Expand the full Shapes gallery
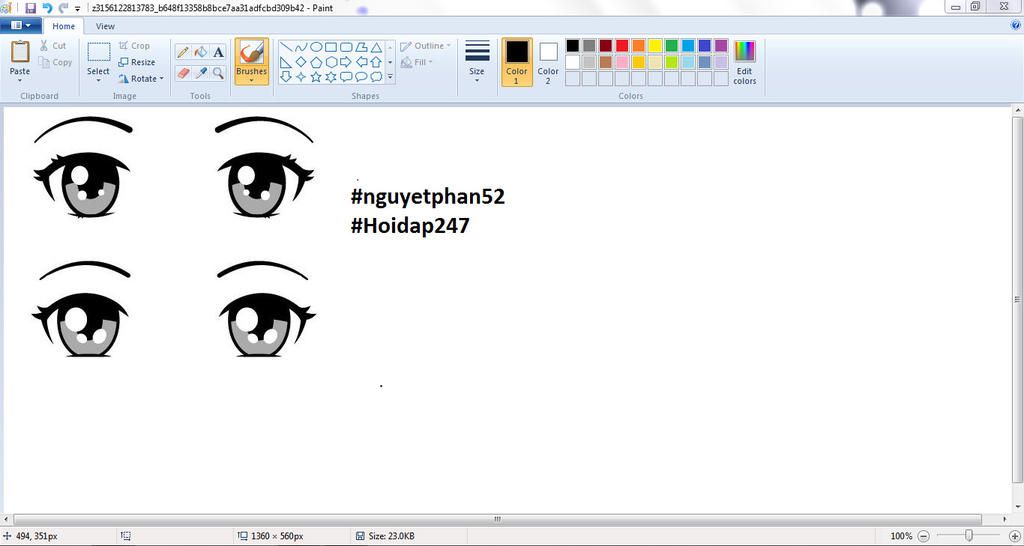Screen dimensions: 1024x546 coord(391,77)
